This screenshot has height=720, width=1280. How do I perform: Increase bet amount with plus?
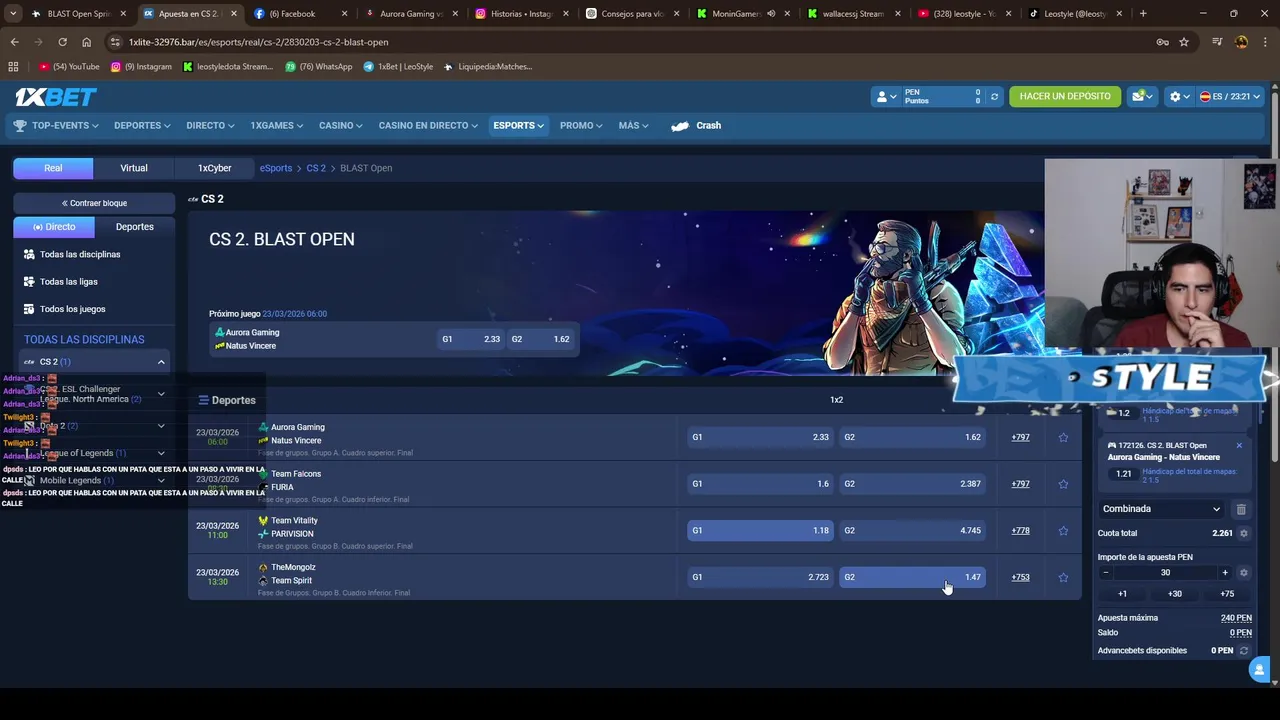[x=1224, y=573]
